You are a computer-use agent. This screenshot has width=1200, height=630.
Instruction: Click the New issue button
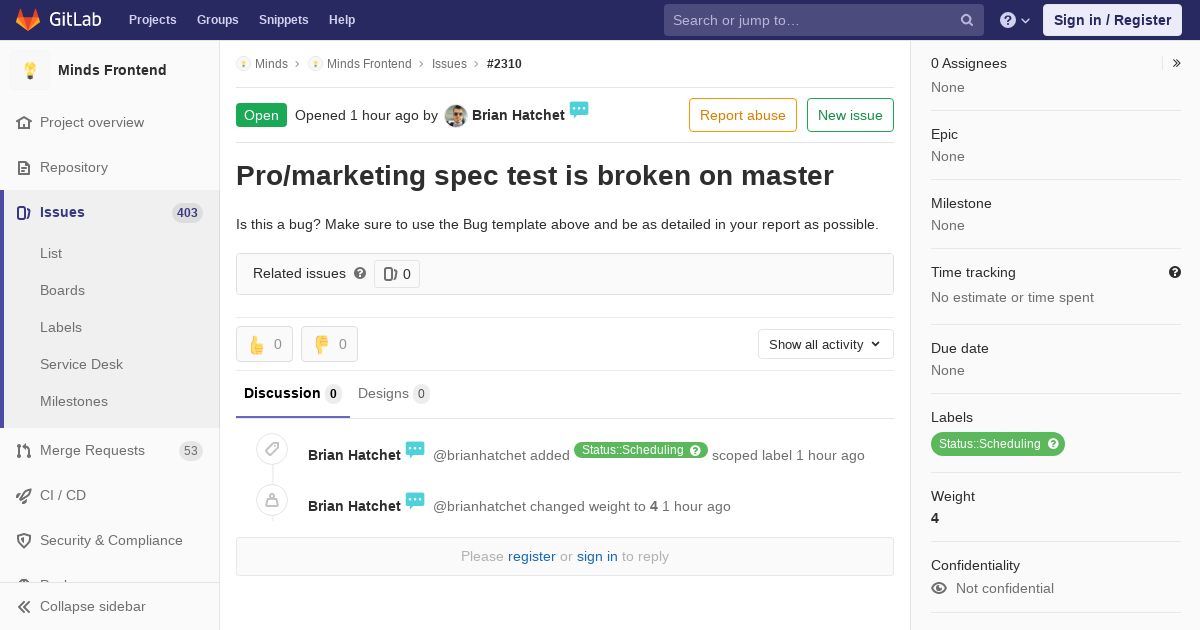point(850,115)
